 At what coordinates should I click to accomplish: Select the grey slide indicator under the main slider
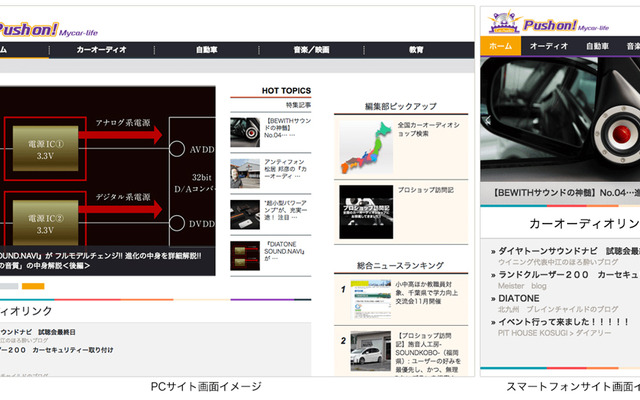click(8, 286)
